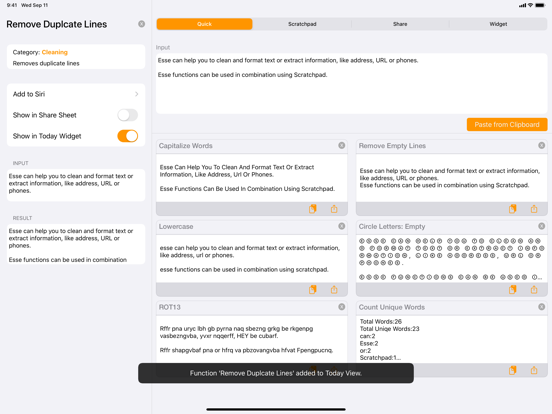Copy the Circle Letters result
This screenshot has width=552, height=414.
513,289
